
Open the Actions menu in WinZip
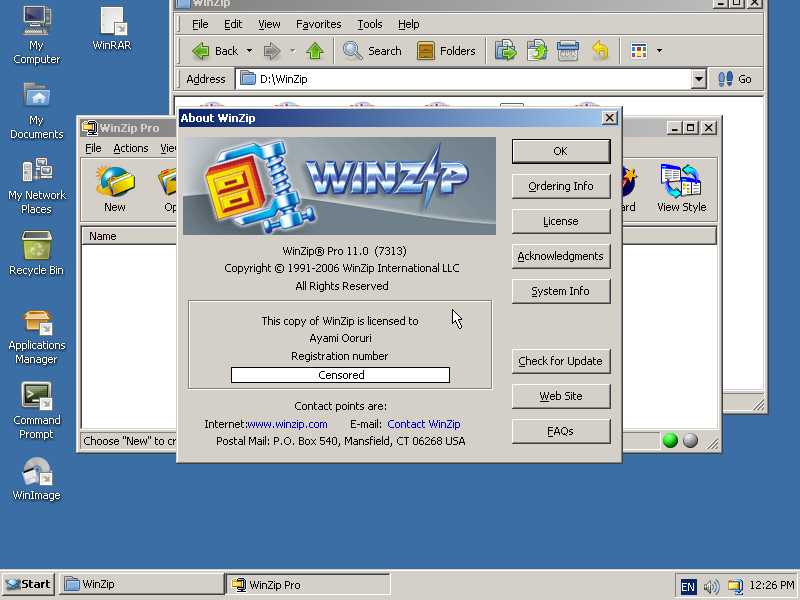131,146
